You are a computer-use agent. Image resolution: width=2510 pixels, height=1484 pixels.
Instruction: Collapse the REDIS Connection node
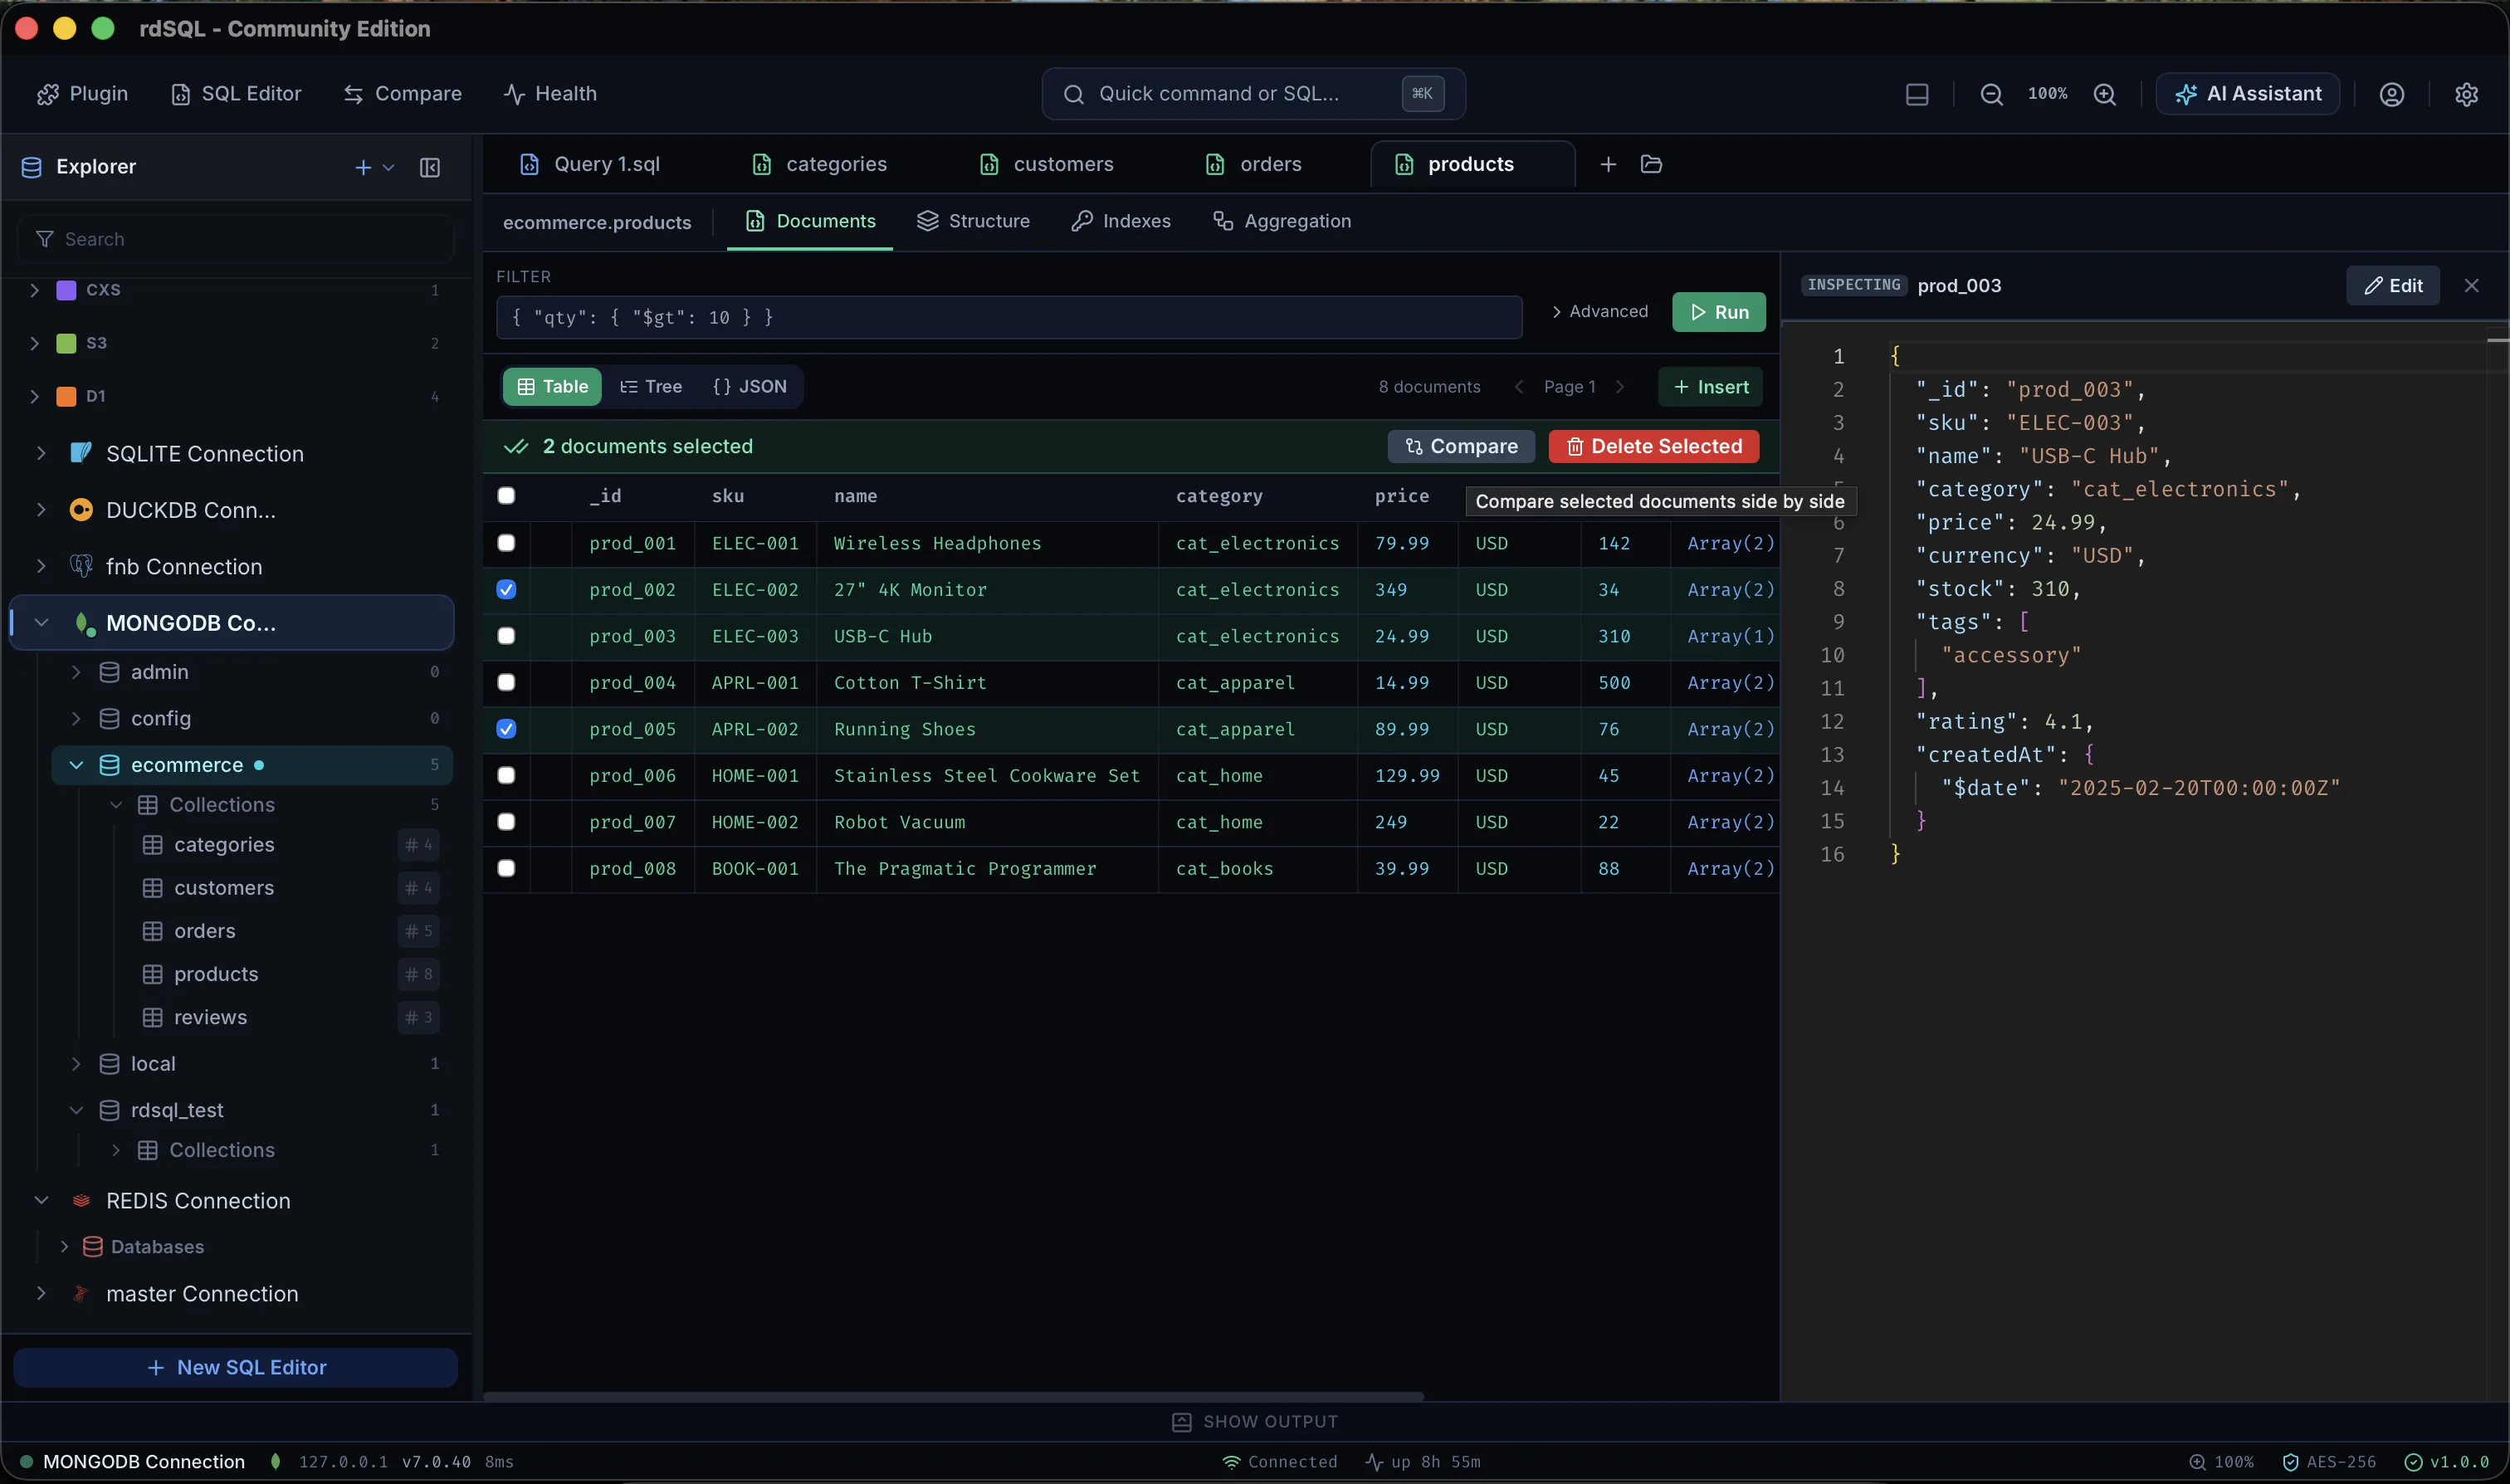tap(41, 1200)
